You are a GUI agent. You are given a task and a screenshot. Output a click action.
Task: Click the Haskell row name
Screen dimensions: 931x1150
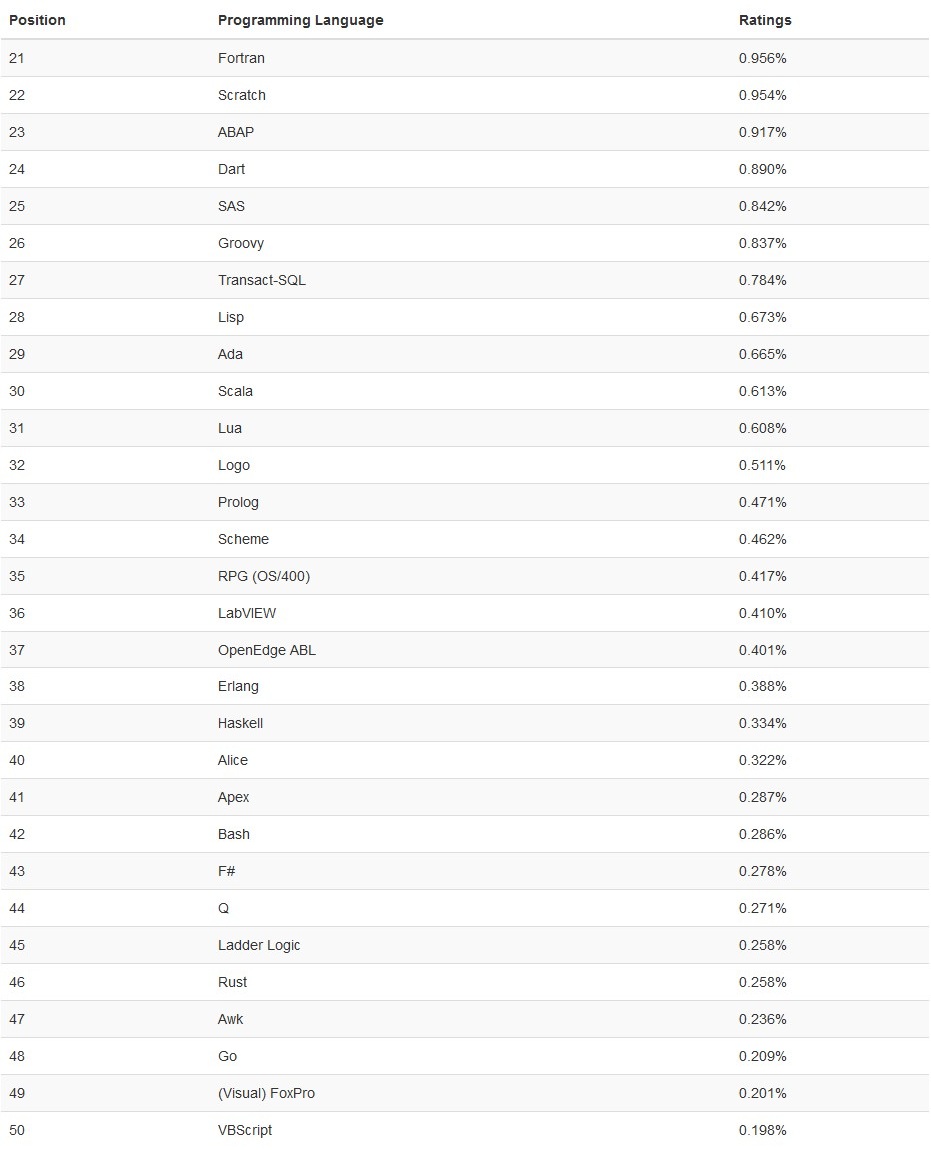240,723
